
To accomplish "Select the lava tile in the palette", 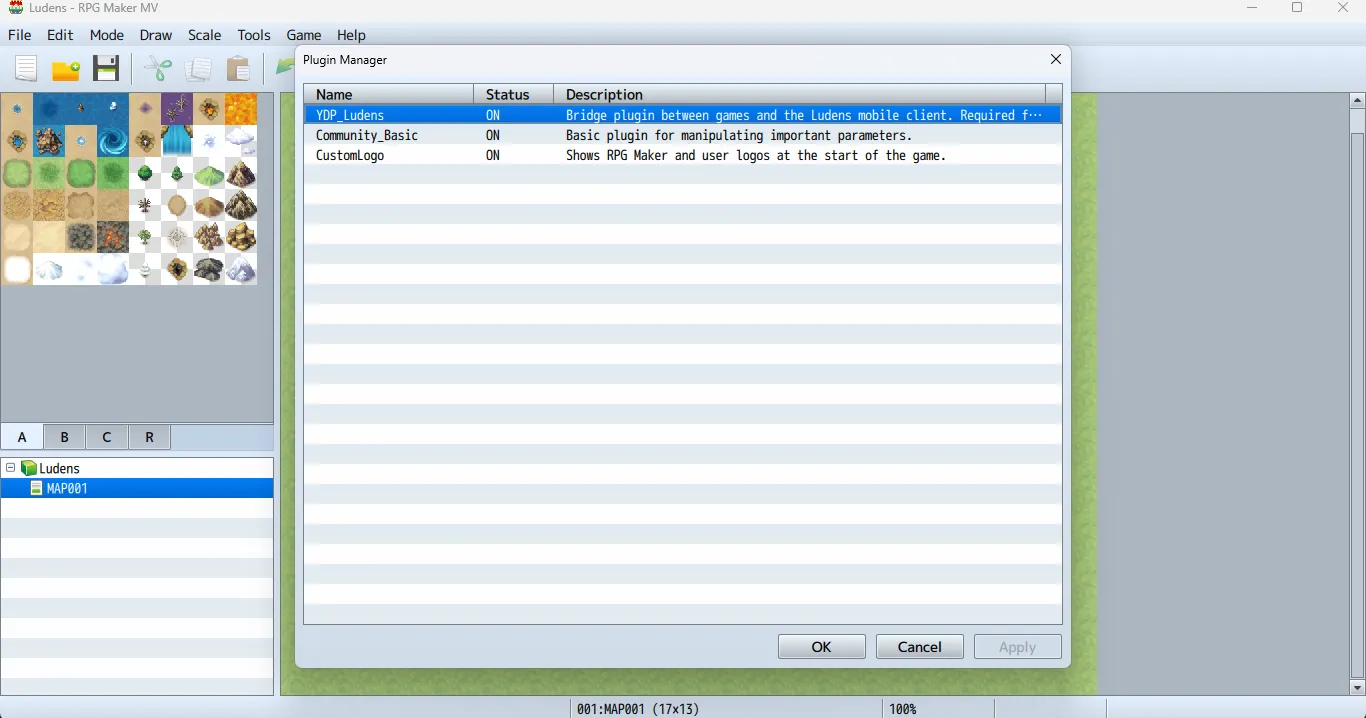I will [241, 109].
